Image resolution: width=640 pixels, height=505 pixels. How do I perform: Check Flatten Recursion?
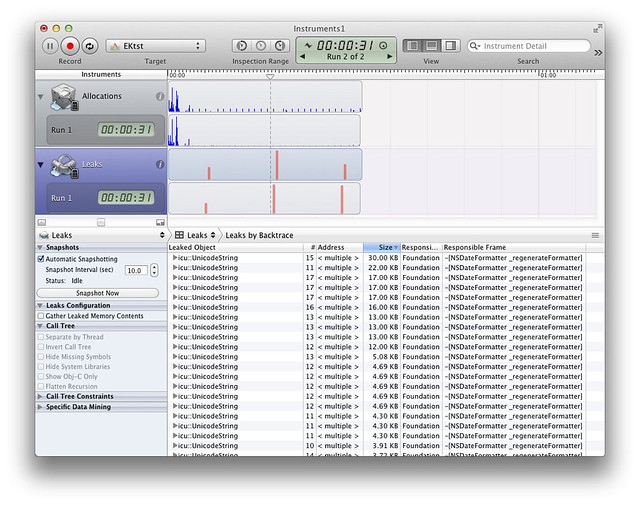coord(41,386)
